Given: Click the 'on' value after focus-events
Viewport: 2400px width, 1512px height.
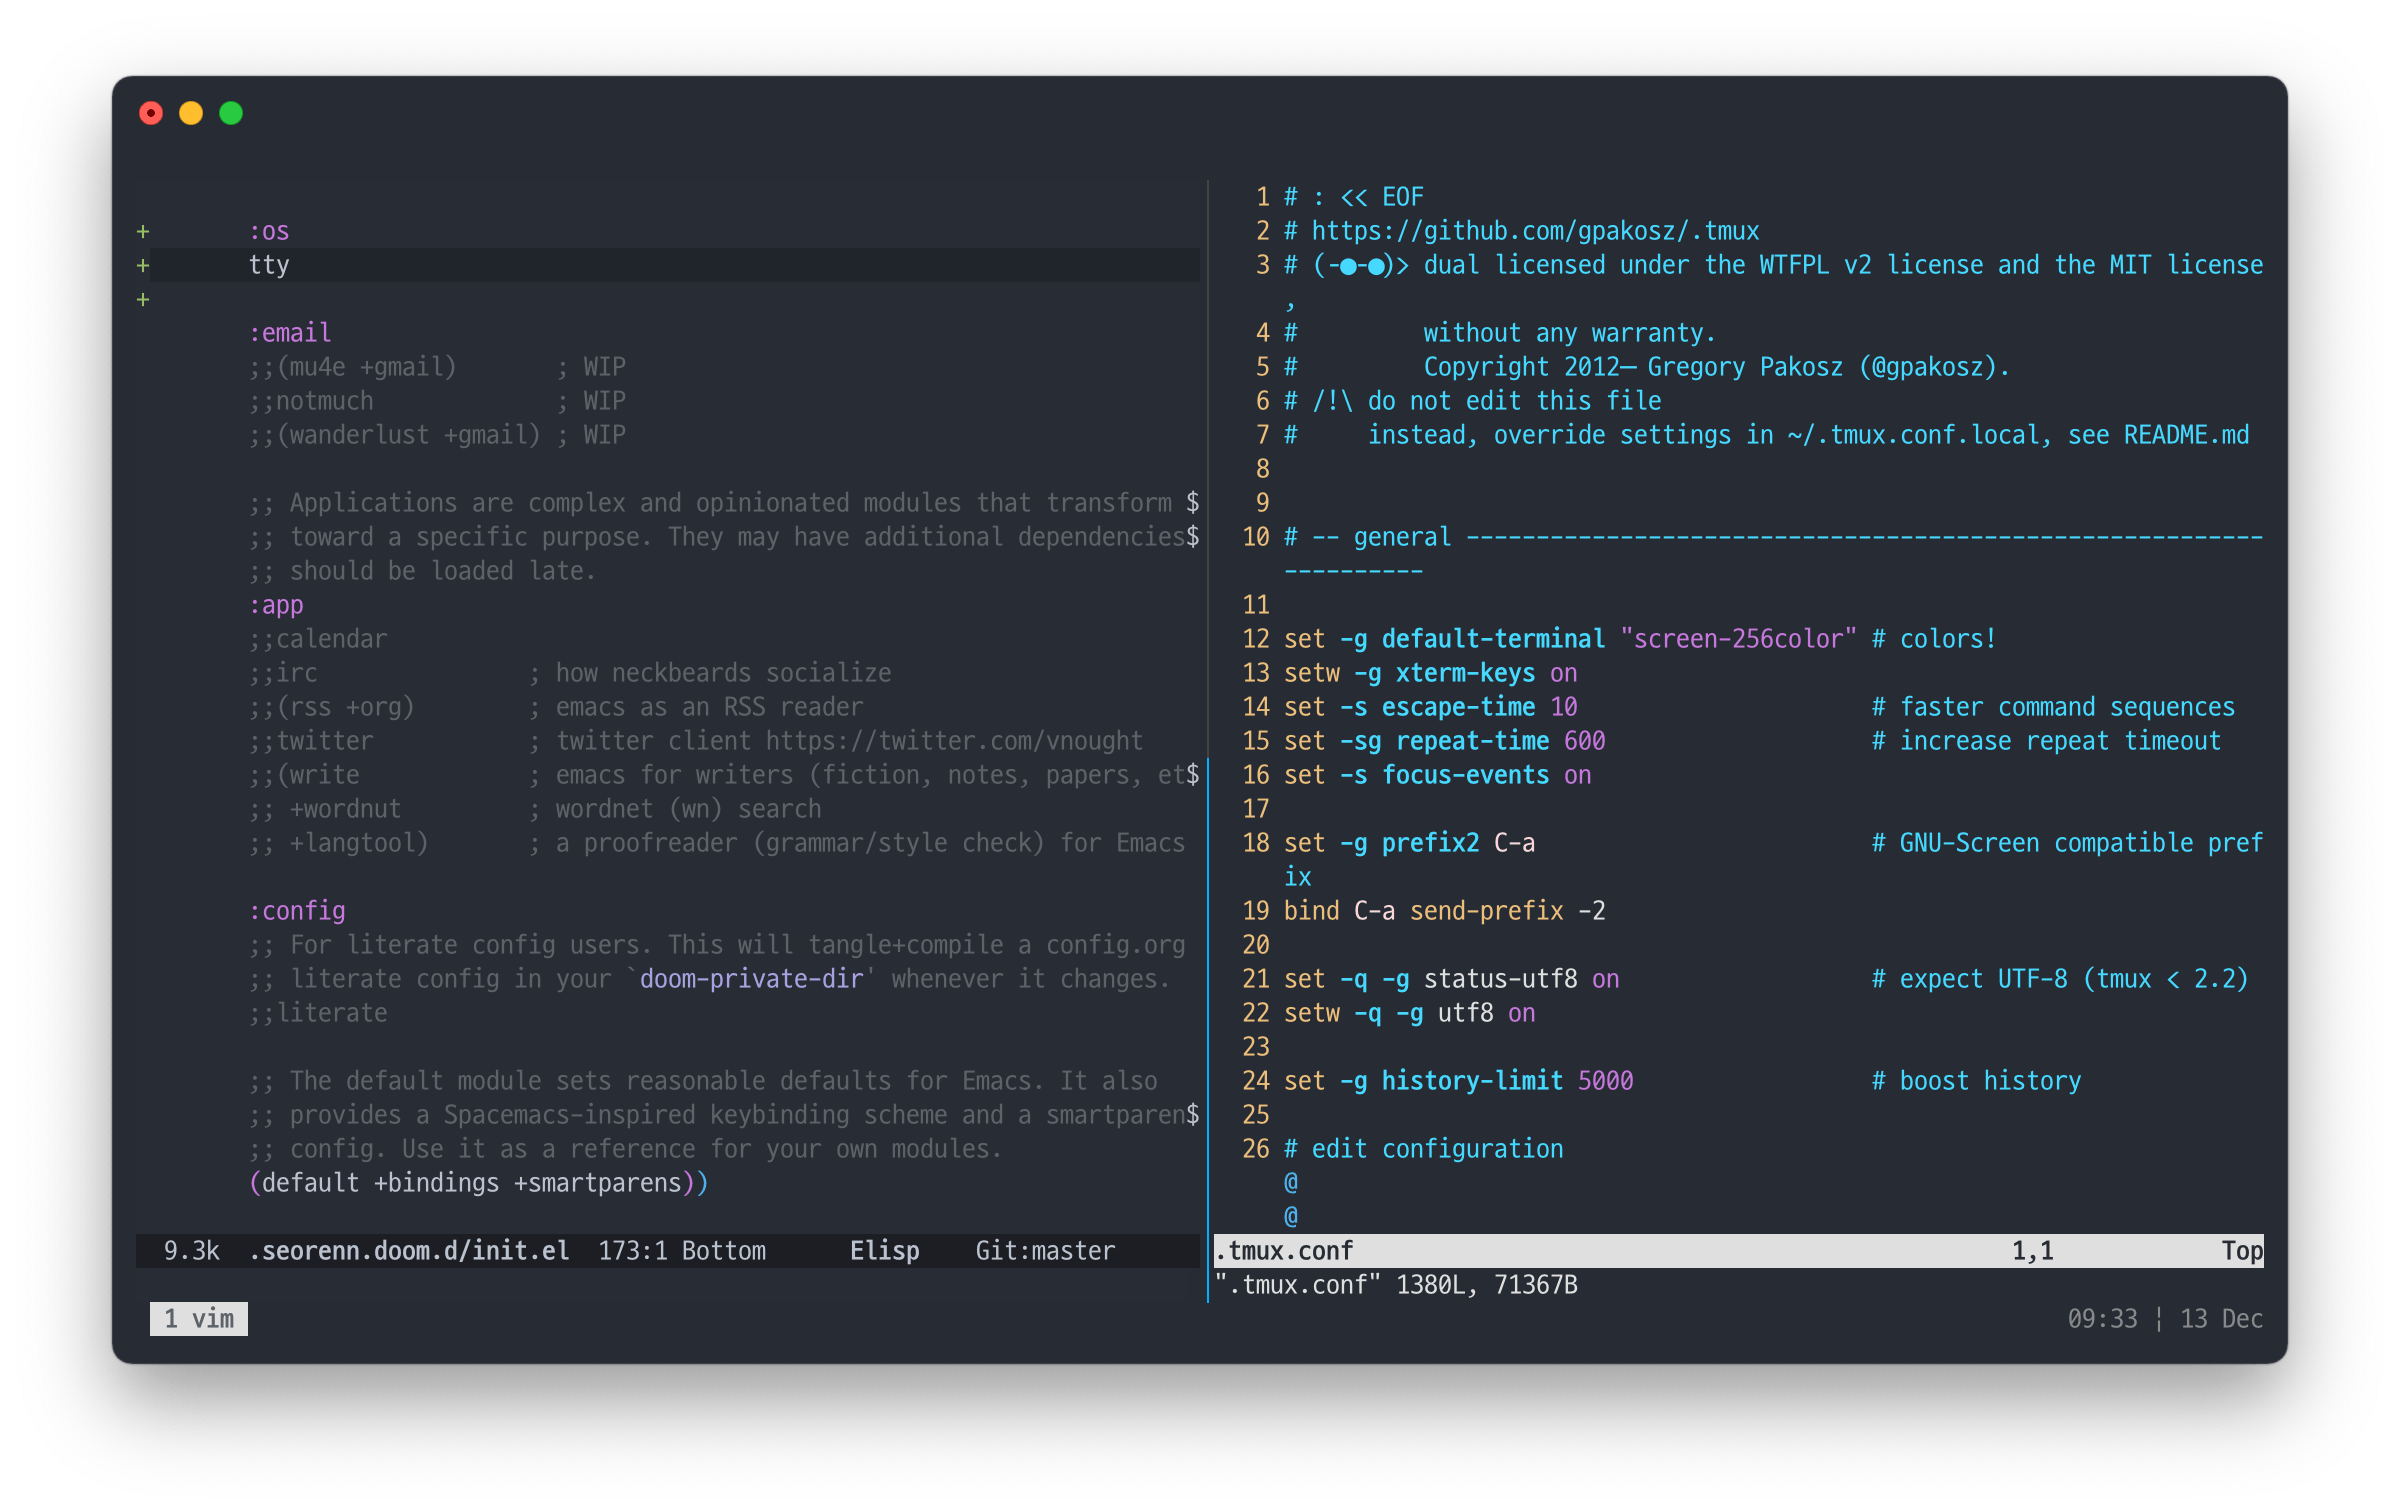Looking at the screenshot, I should [1577, 776].
